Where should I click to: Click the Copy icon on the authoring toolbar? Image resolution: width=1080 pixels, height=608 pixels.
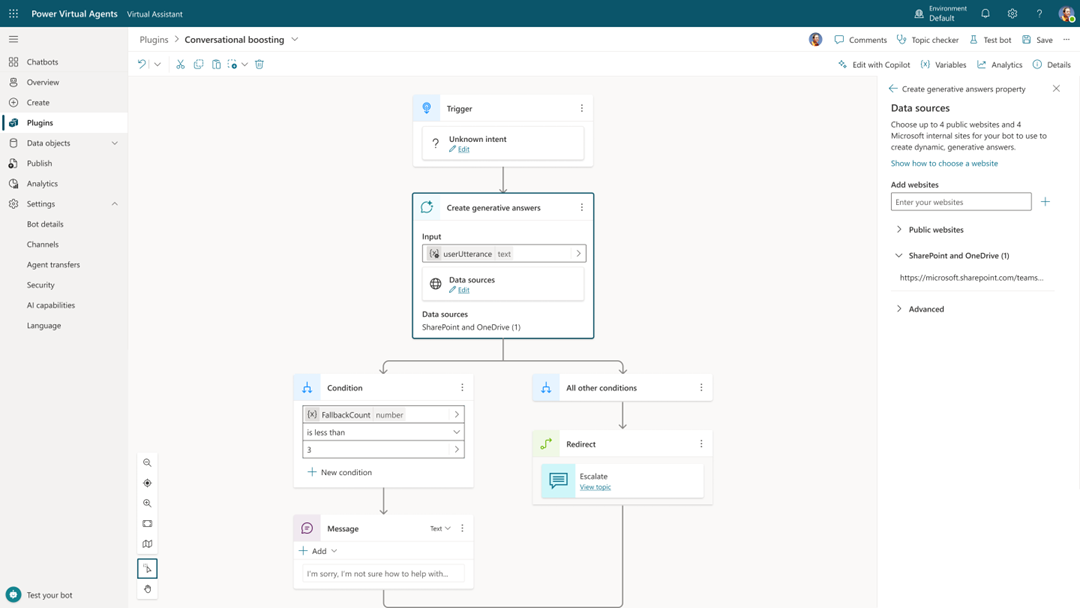tap(199, 63)
